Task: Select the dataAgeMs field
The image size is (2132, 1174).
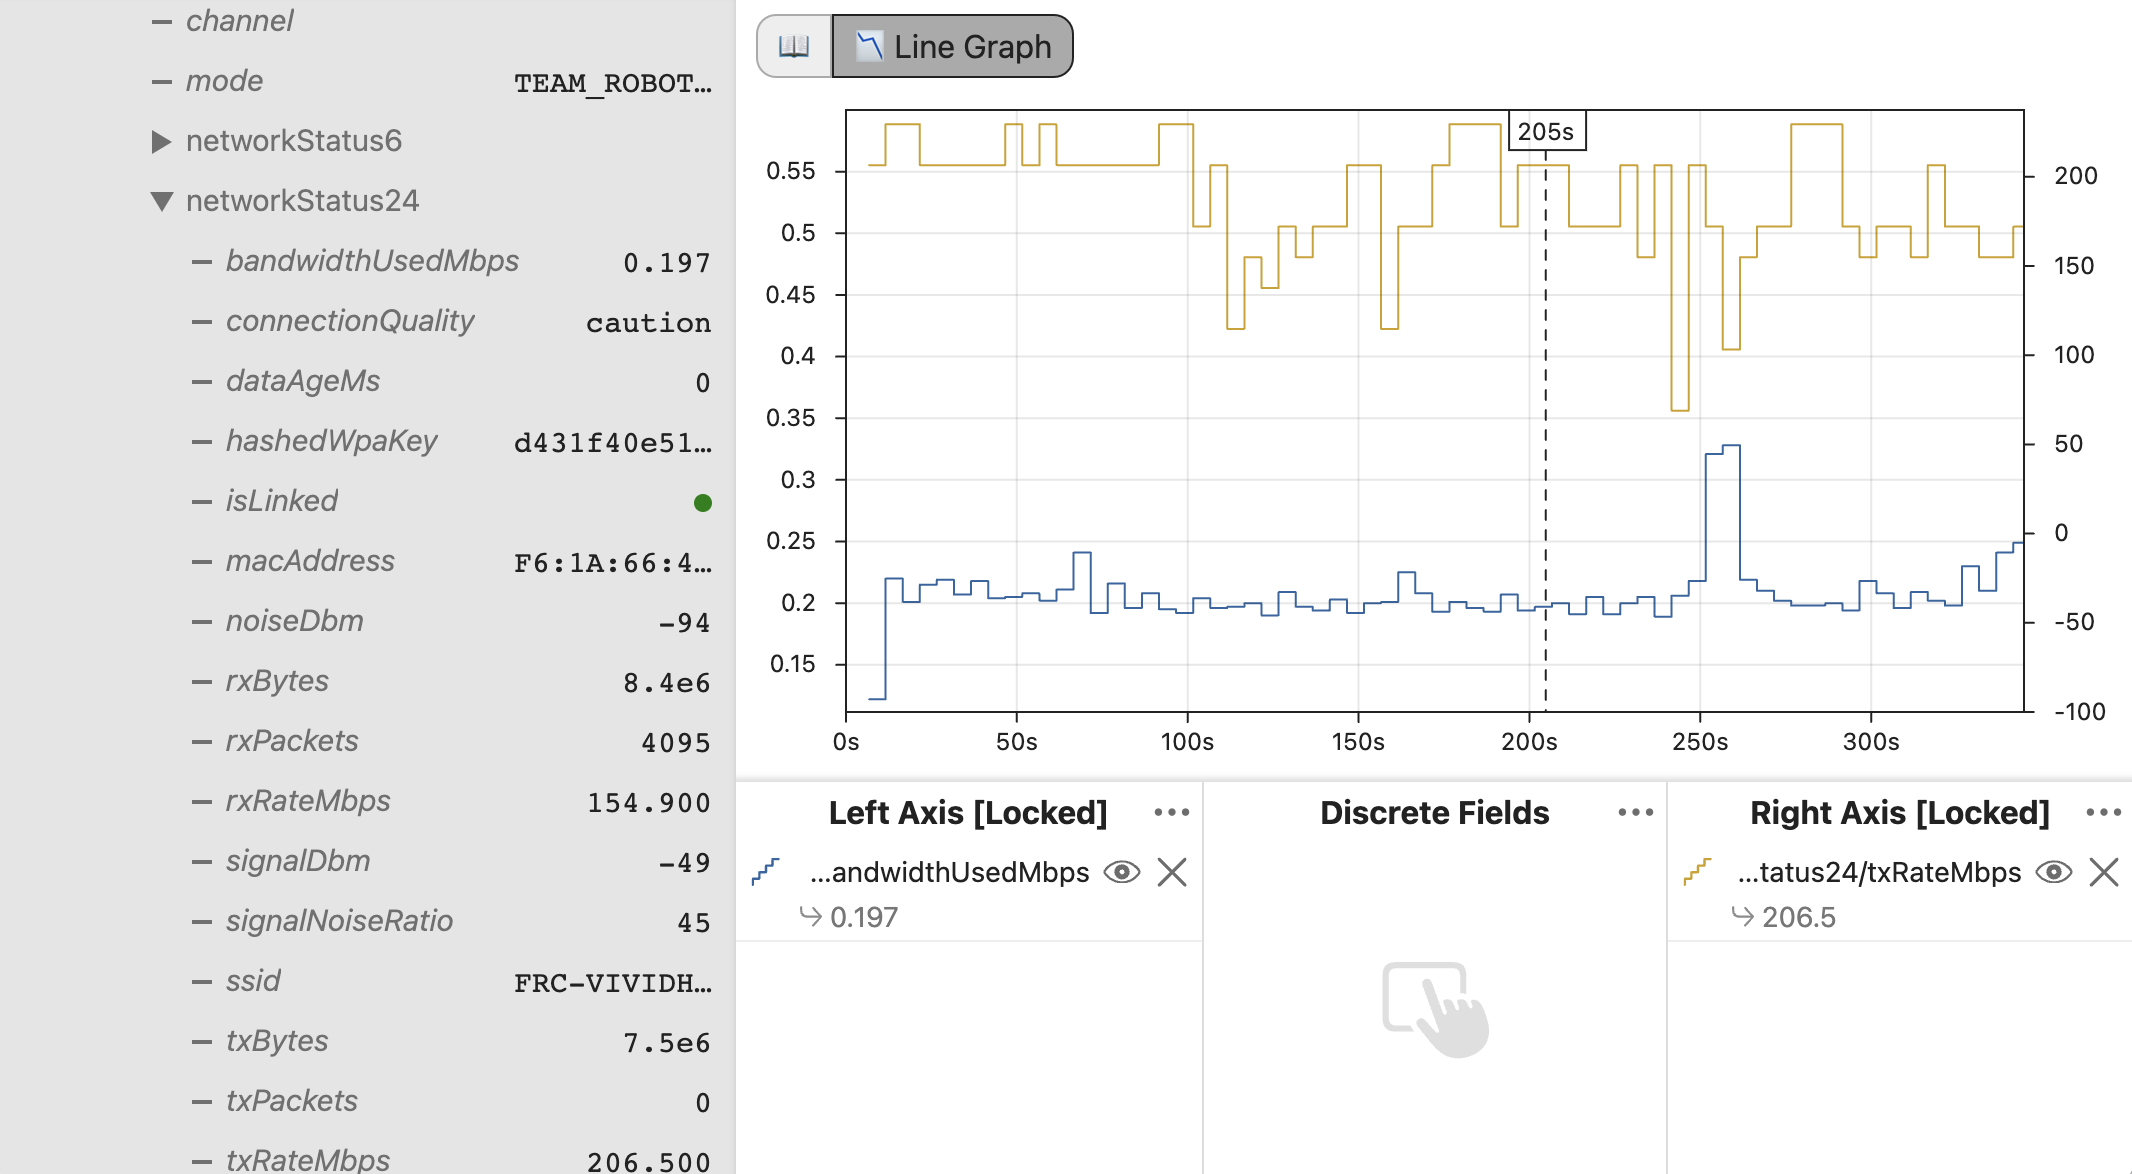Action: (x=303, y=381)
